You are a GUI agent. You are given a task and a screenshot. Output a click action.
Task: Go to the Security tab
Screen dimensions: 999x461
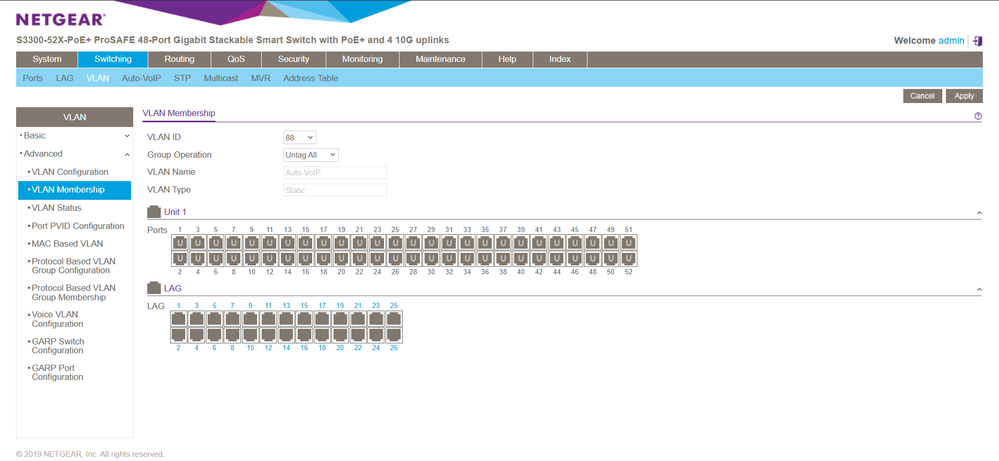point(294,59)
